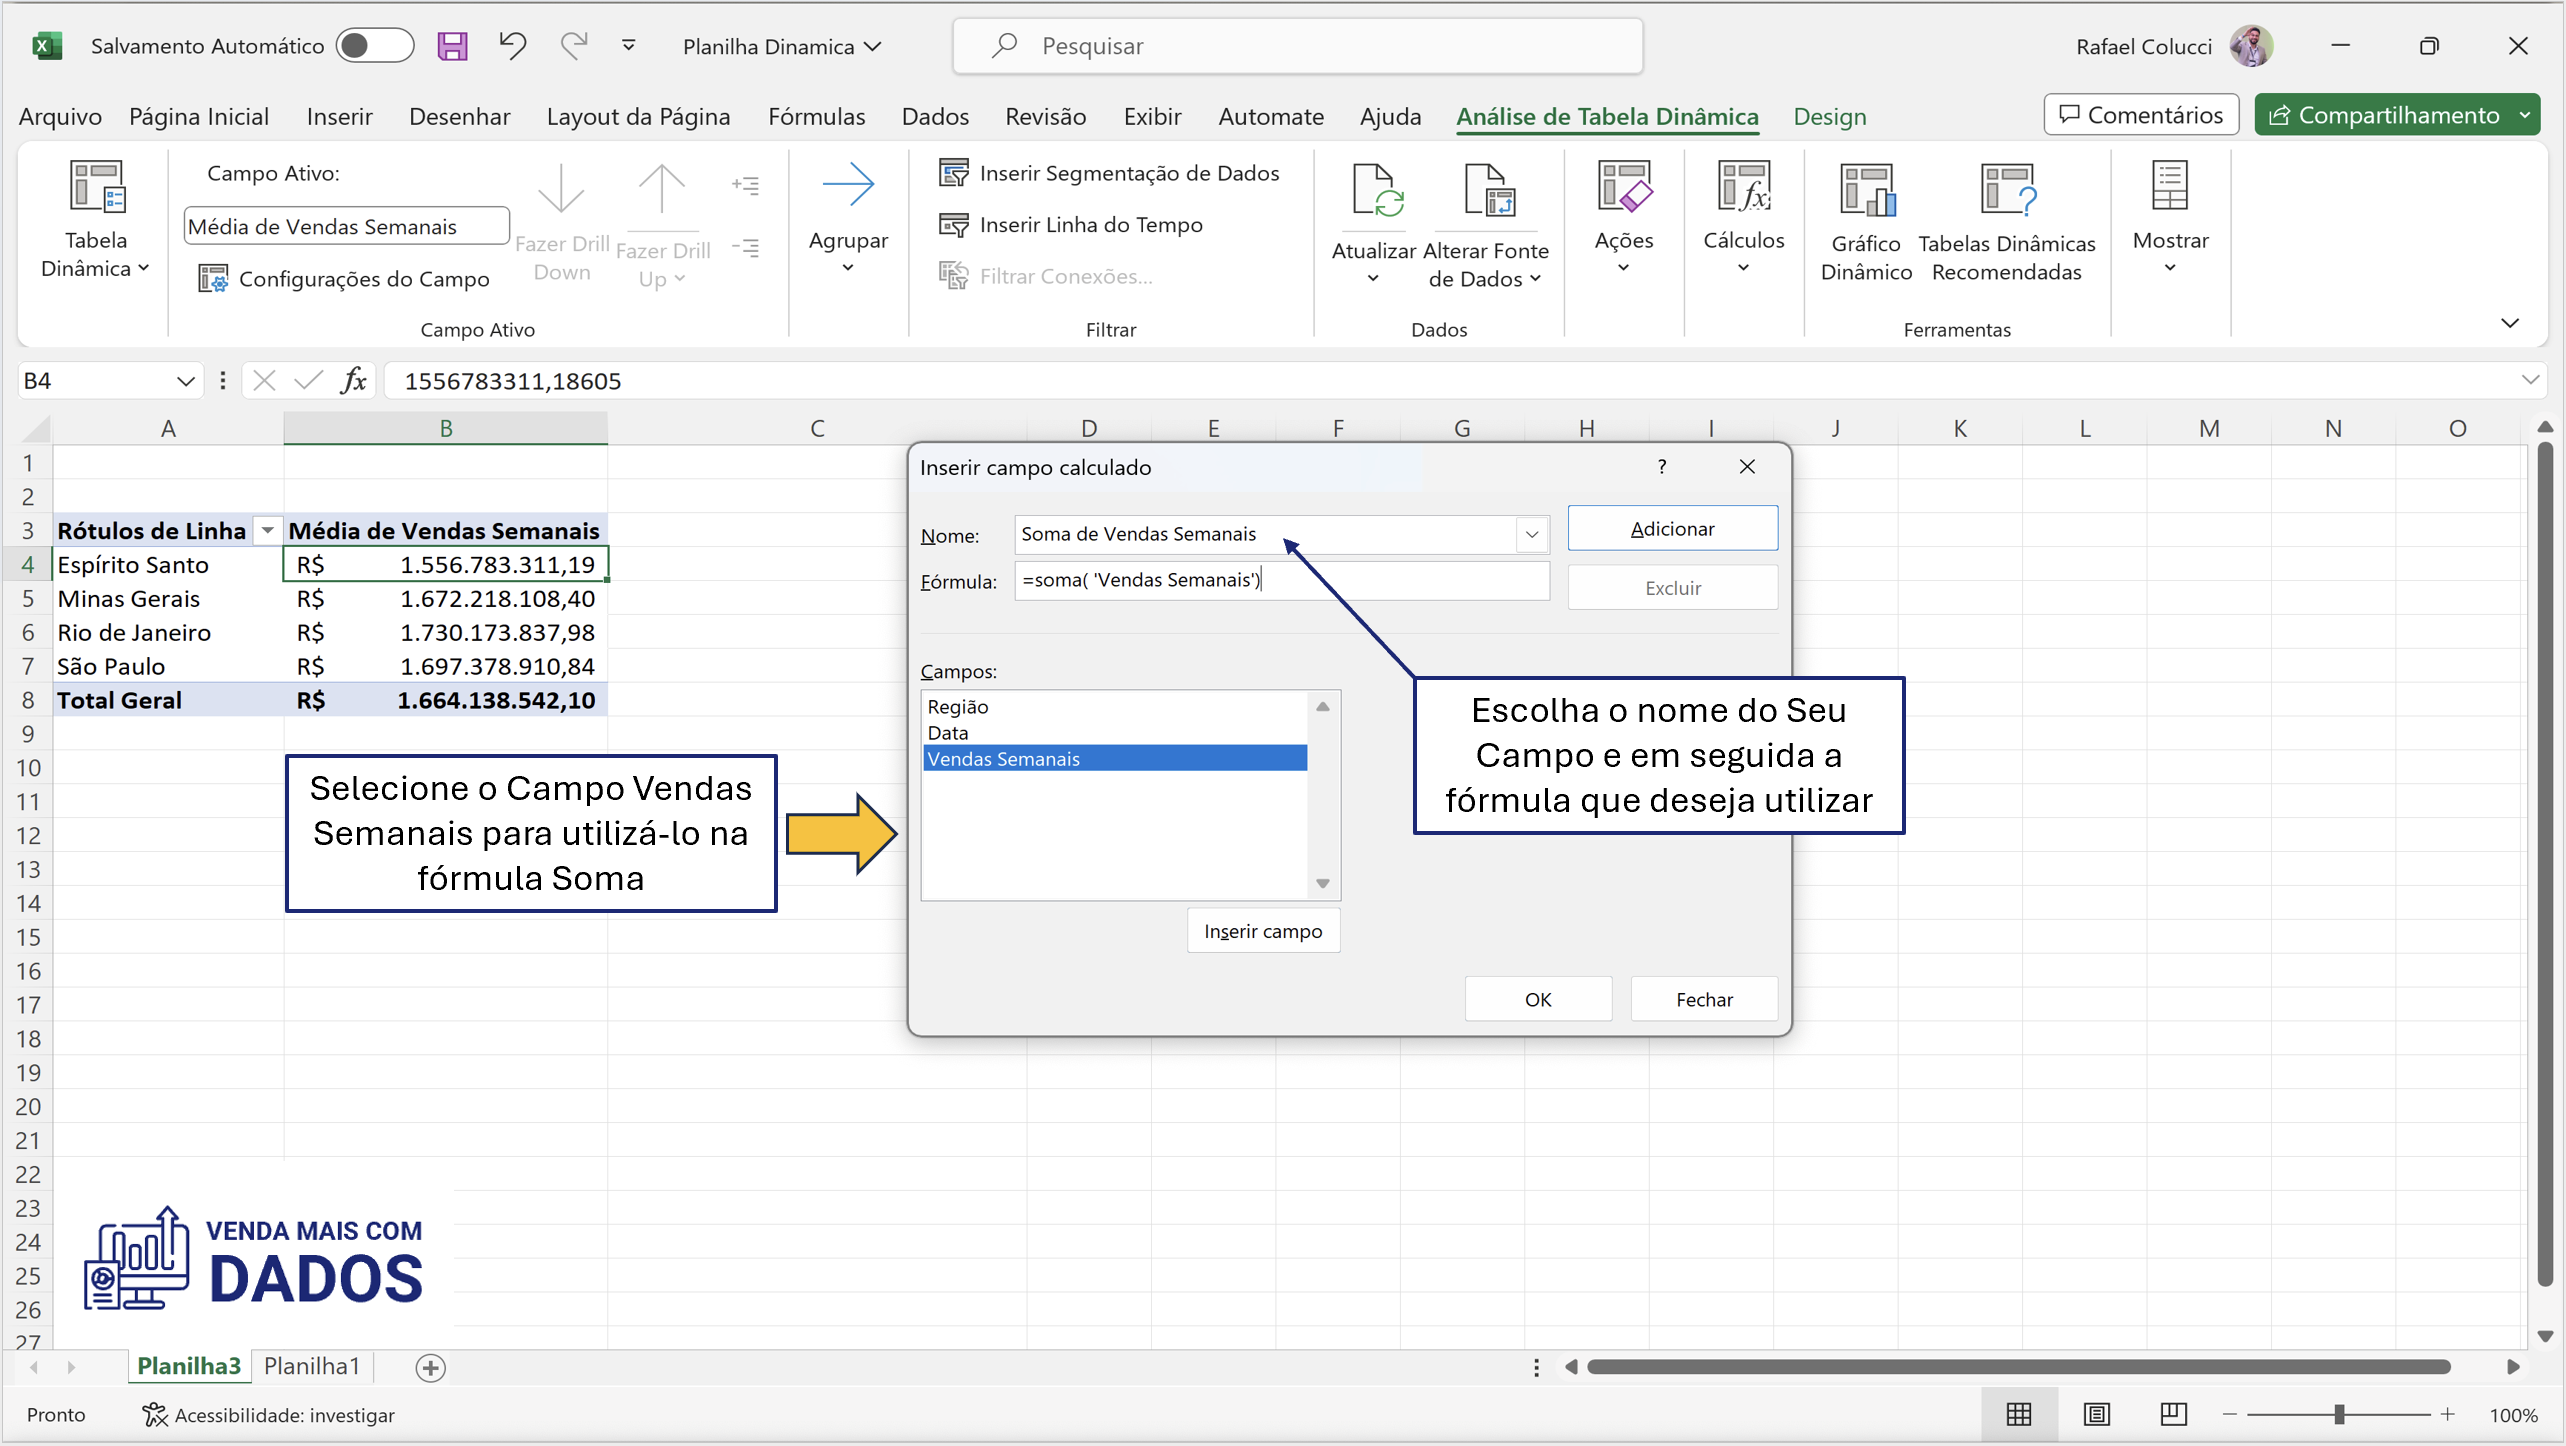
Task: Expand the Name Box dropdown arrow
Action: click(185, 381)
